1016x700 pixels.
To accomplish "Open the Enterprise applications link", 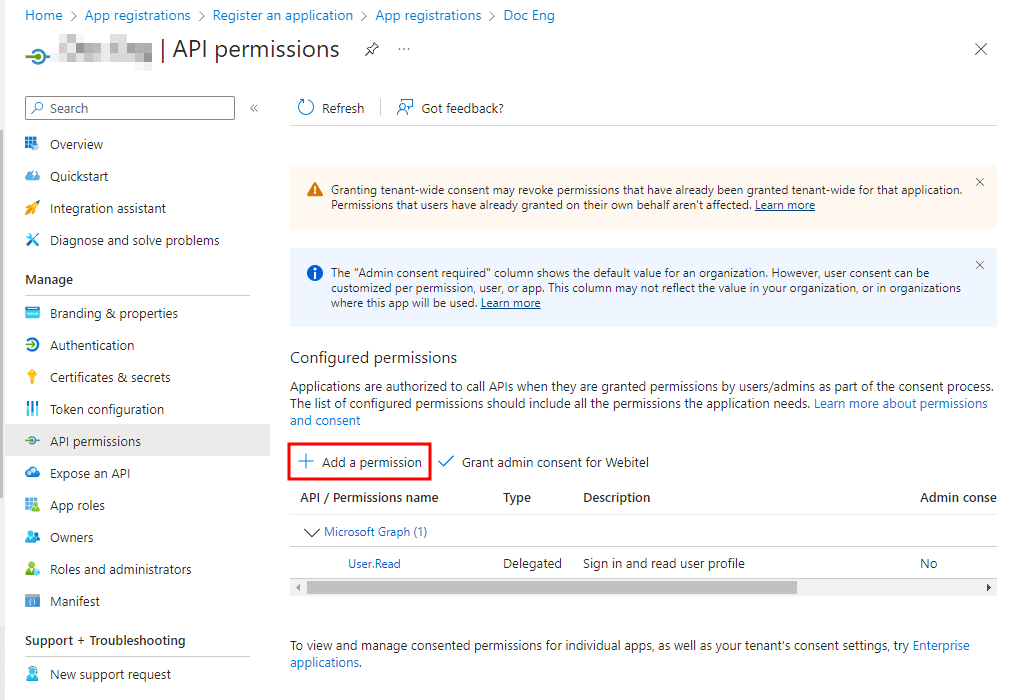I will coord(941,646).
